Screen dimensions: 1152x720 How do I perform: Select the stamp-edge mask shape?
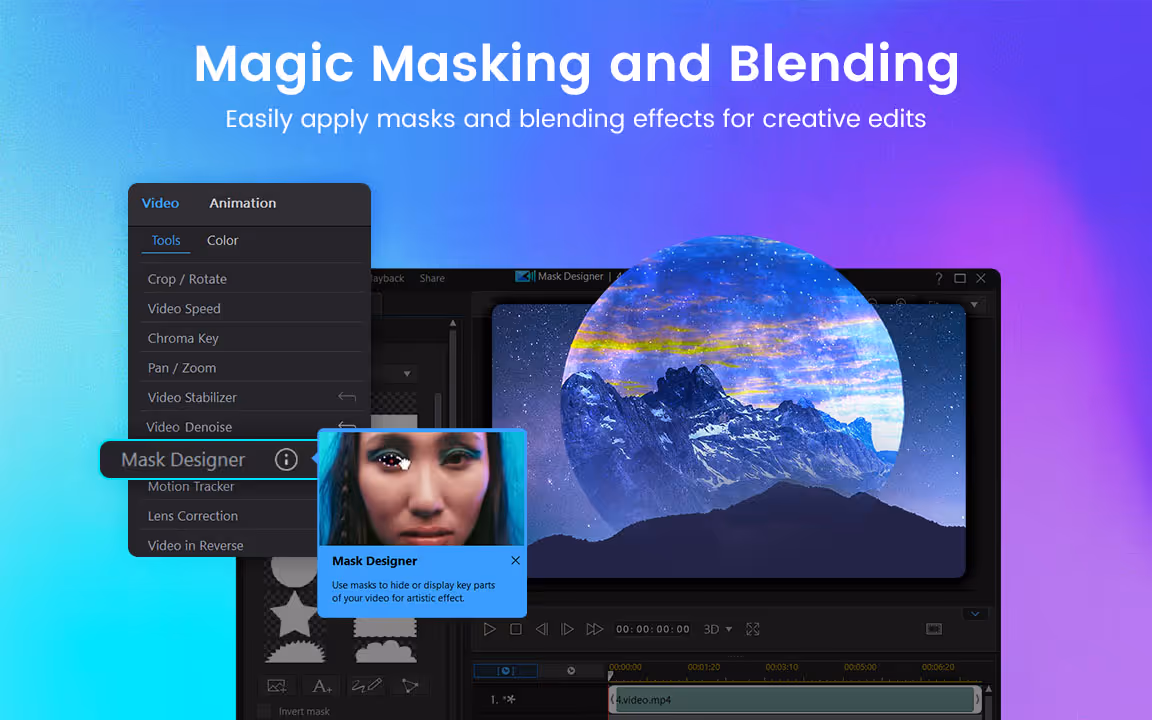pos(385,627)
